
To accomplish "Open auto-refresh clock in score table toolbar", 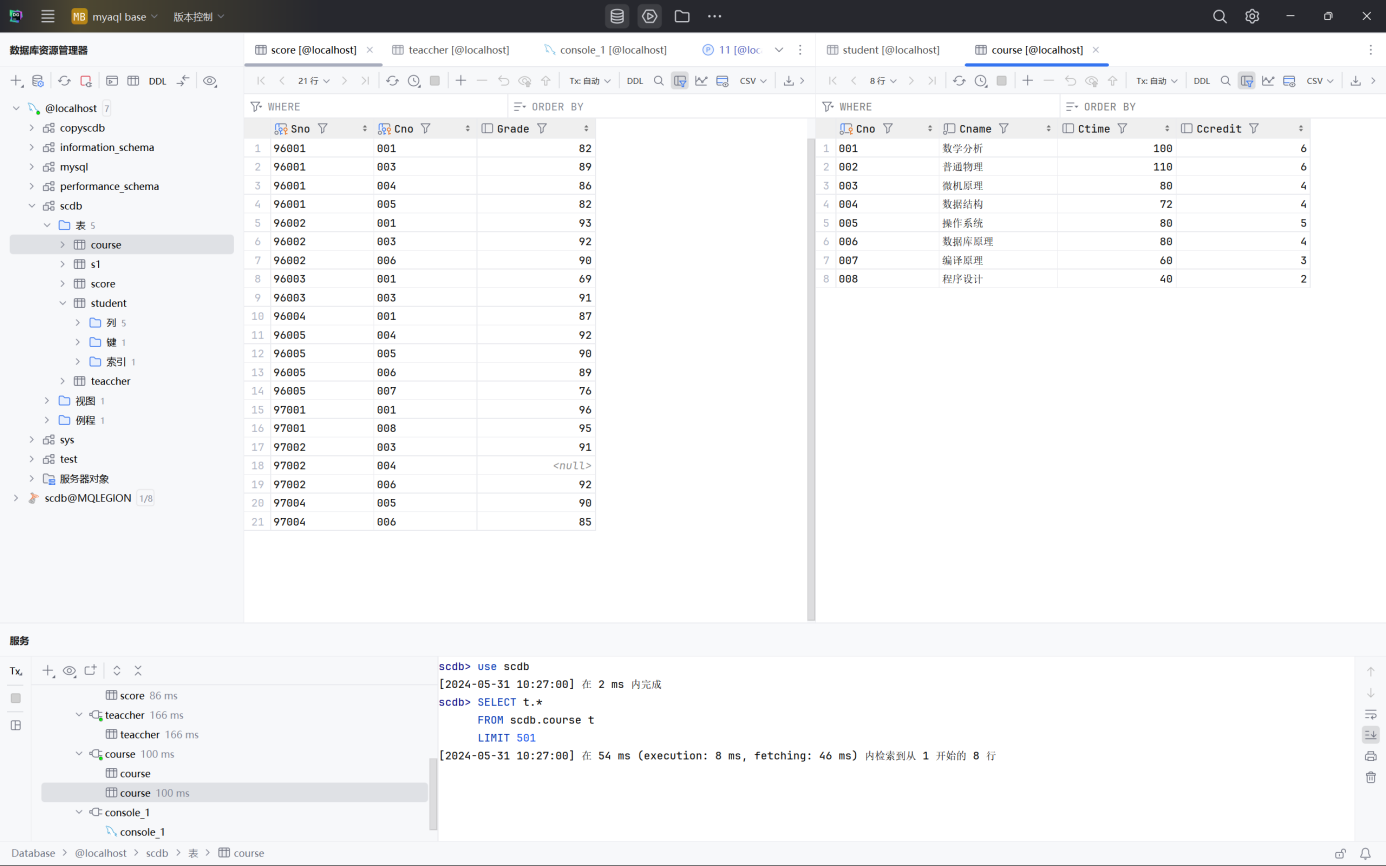I will click(x=414, y=81).
